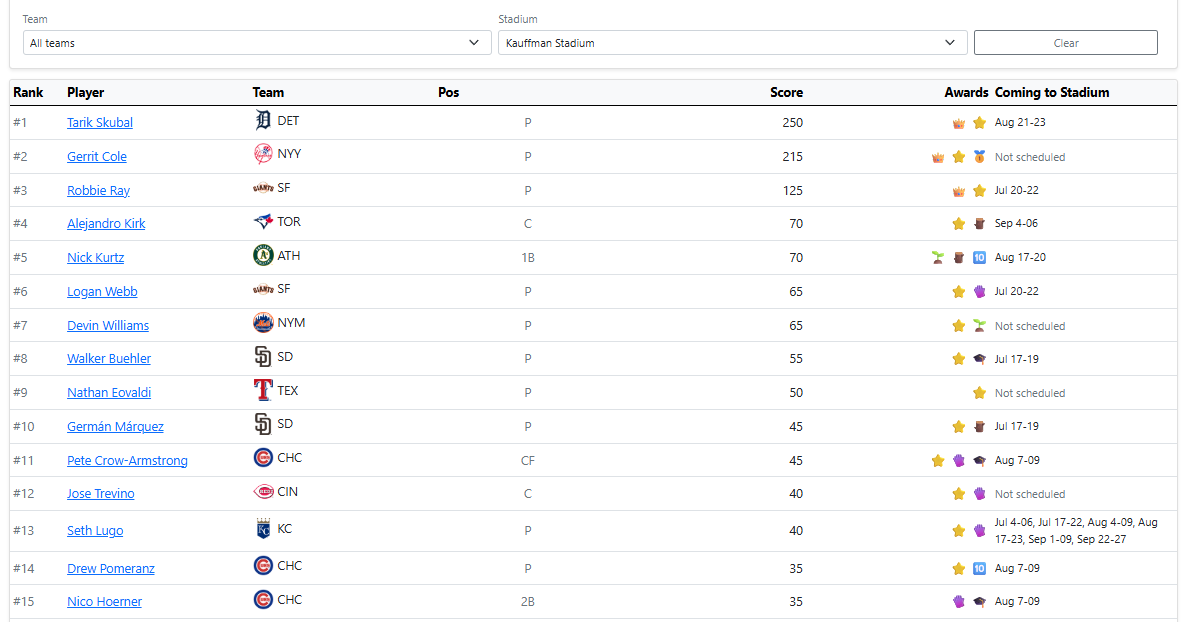Open Devin Williams player link

108,325
